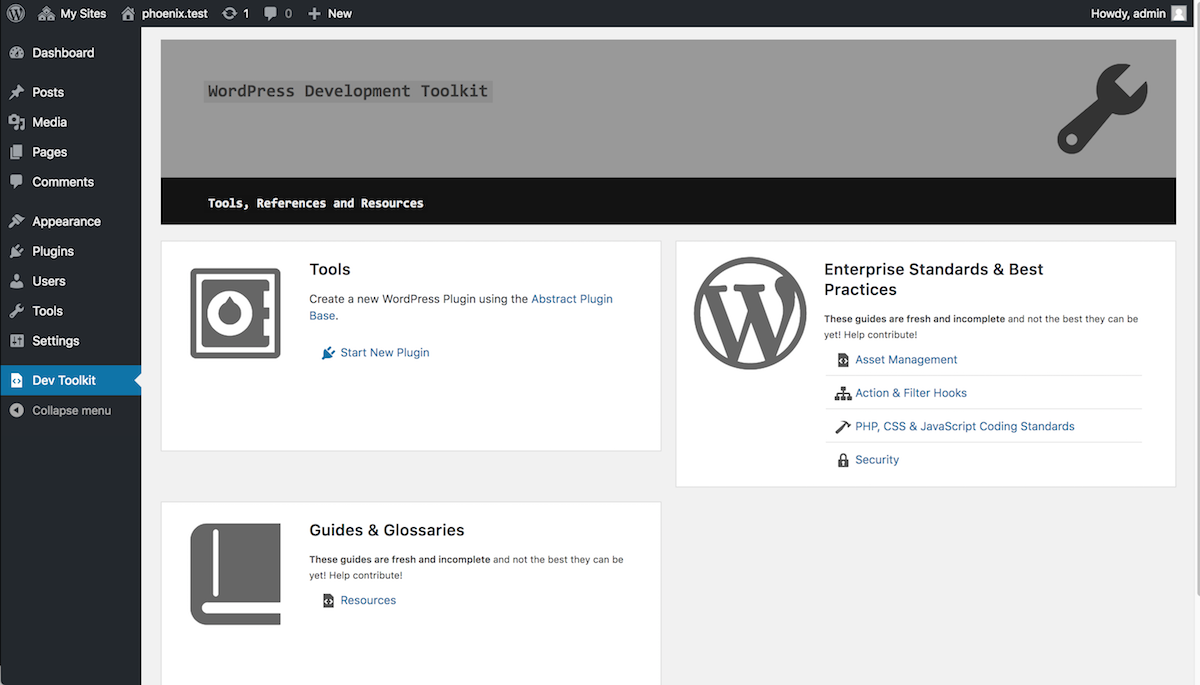Open the Dashboard menu item
The width and height of the screenshot is (1200, 685).
pyautogui.click(x=70, y=53)
